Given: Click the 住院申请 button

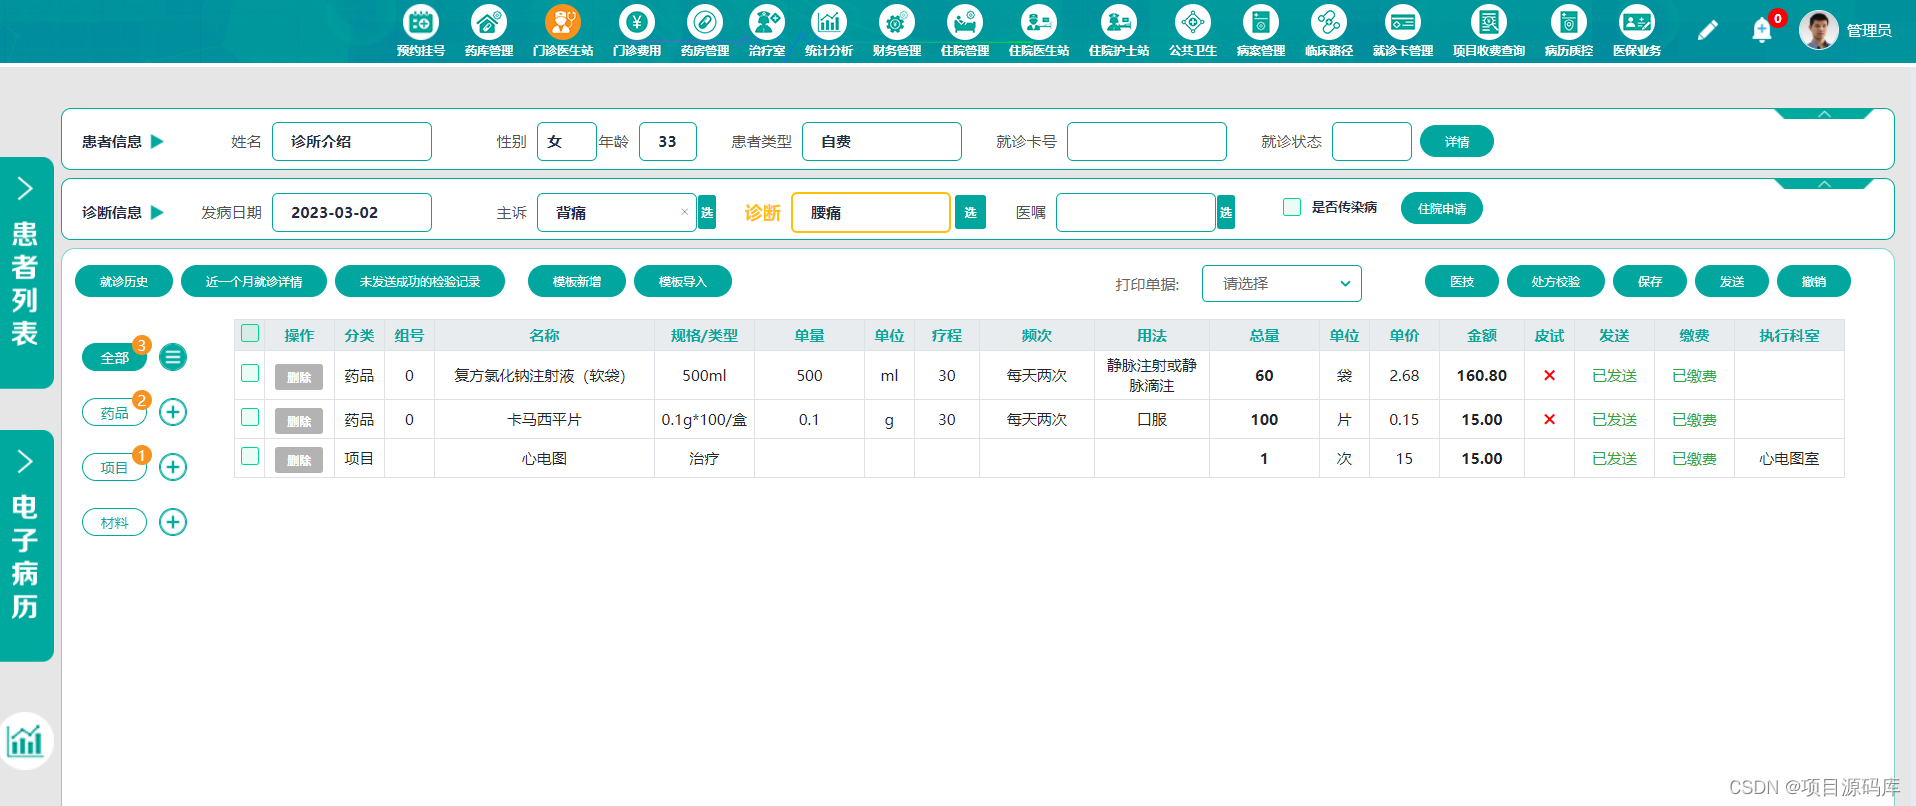Looking at the screenshot, I should click(1442, 208).
